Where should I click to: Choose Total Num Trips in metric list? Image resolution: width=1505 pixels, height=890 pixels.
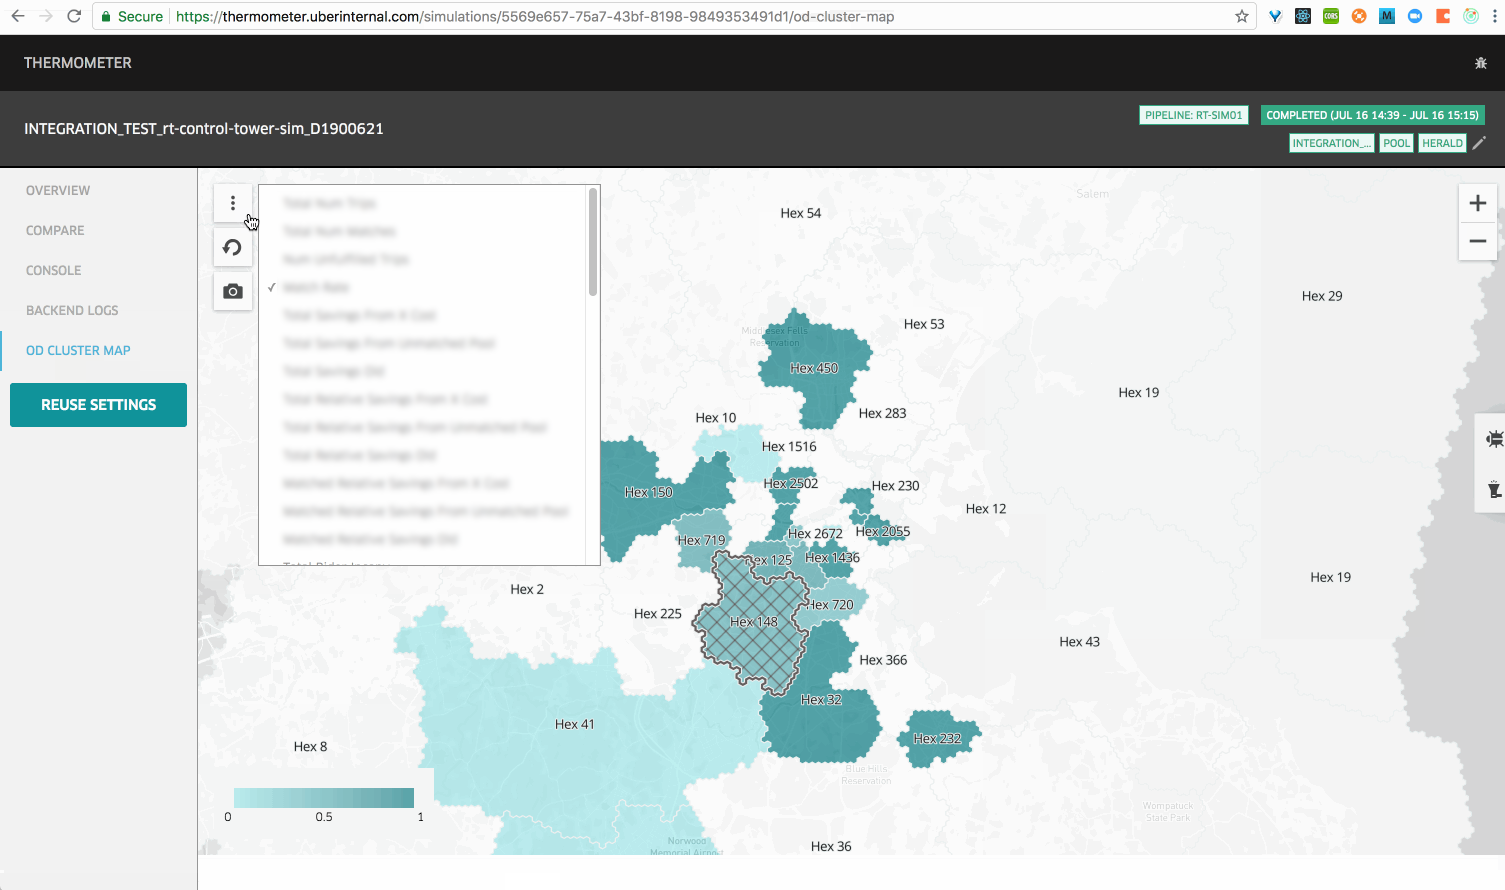[x=330, y=204]
